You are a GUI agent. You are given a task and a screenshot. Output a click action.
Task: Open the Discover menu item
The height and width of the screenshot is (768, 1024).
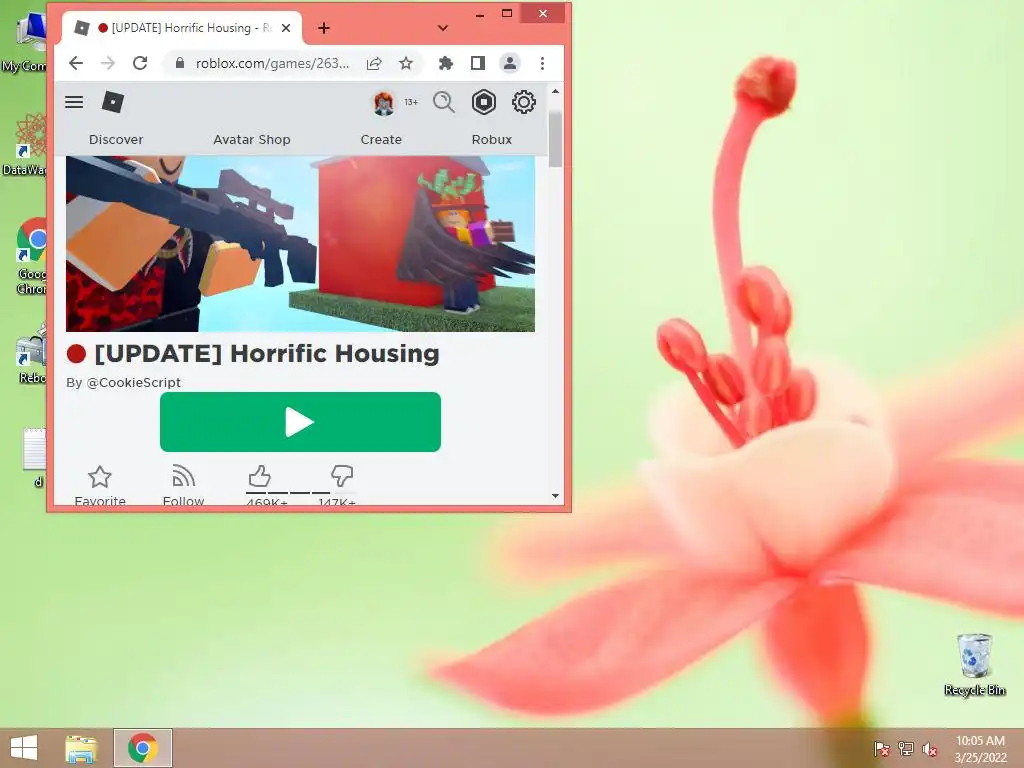[x=116, y=140]
